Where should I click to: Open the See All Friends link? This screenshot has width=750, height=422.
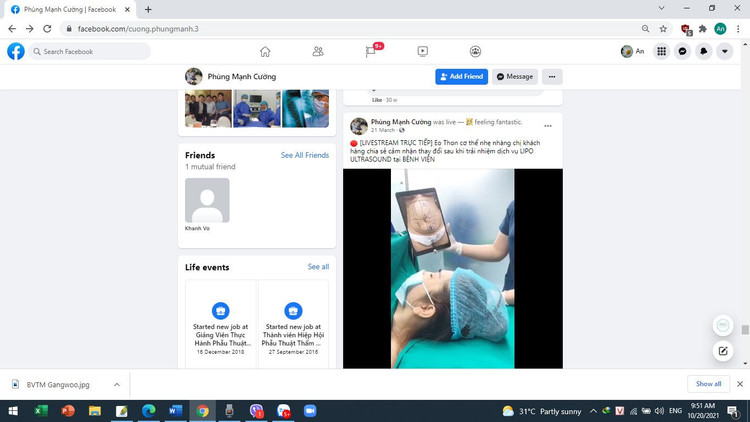(x=305, y=156)
